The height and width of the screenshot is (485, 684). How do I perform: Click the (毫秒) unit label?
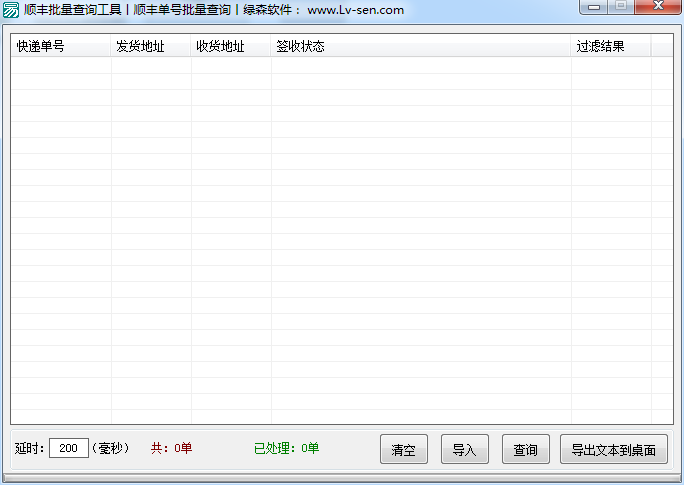point(110,448)
